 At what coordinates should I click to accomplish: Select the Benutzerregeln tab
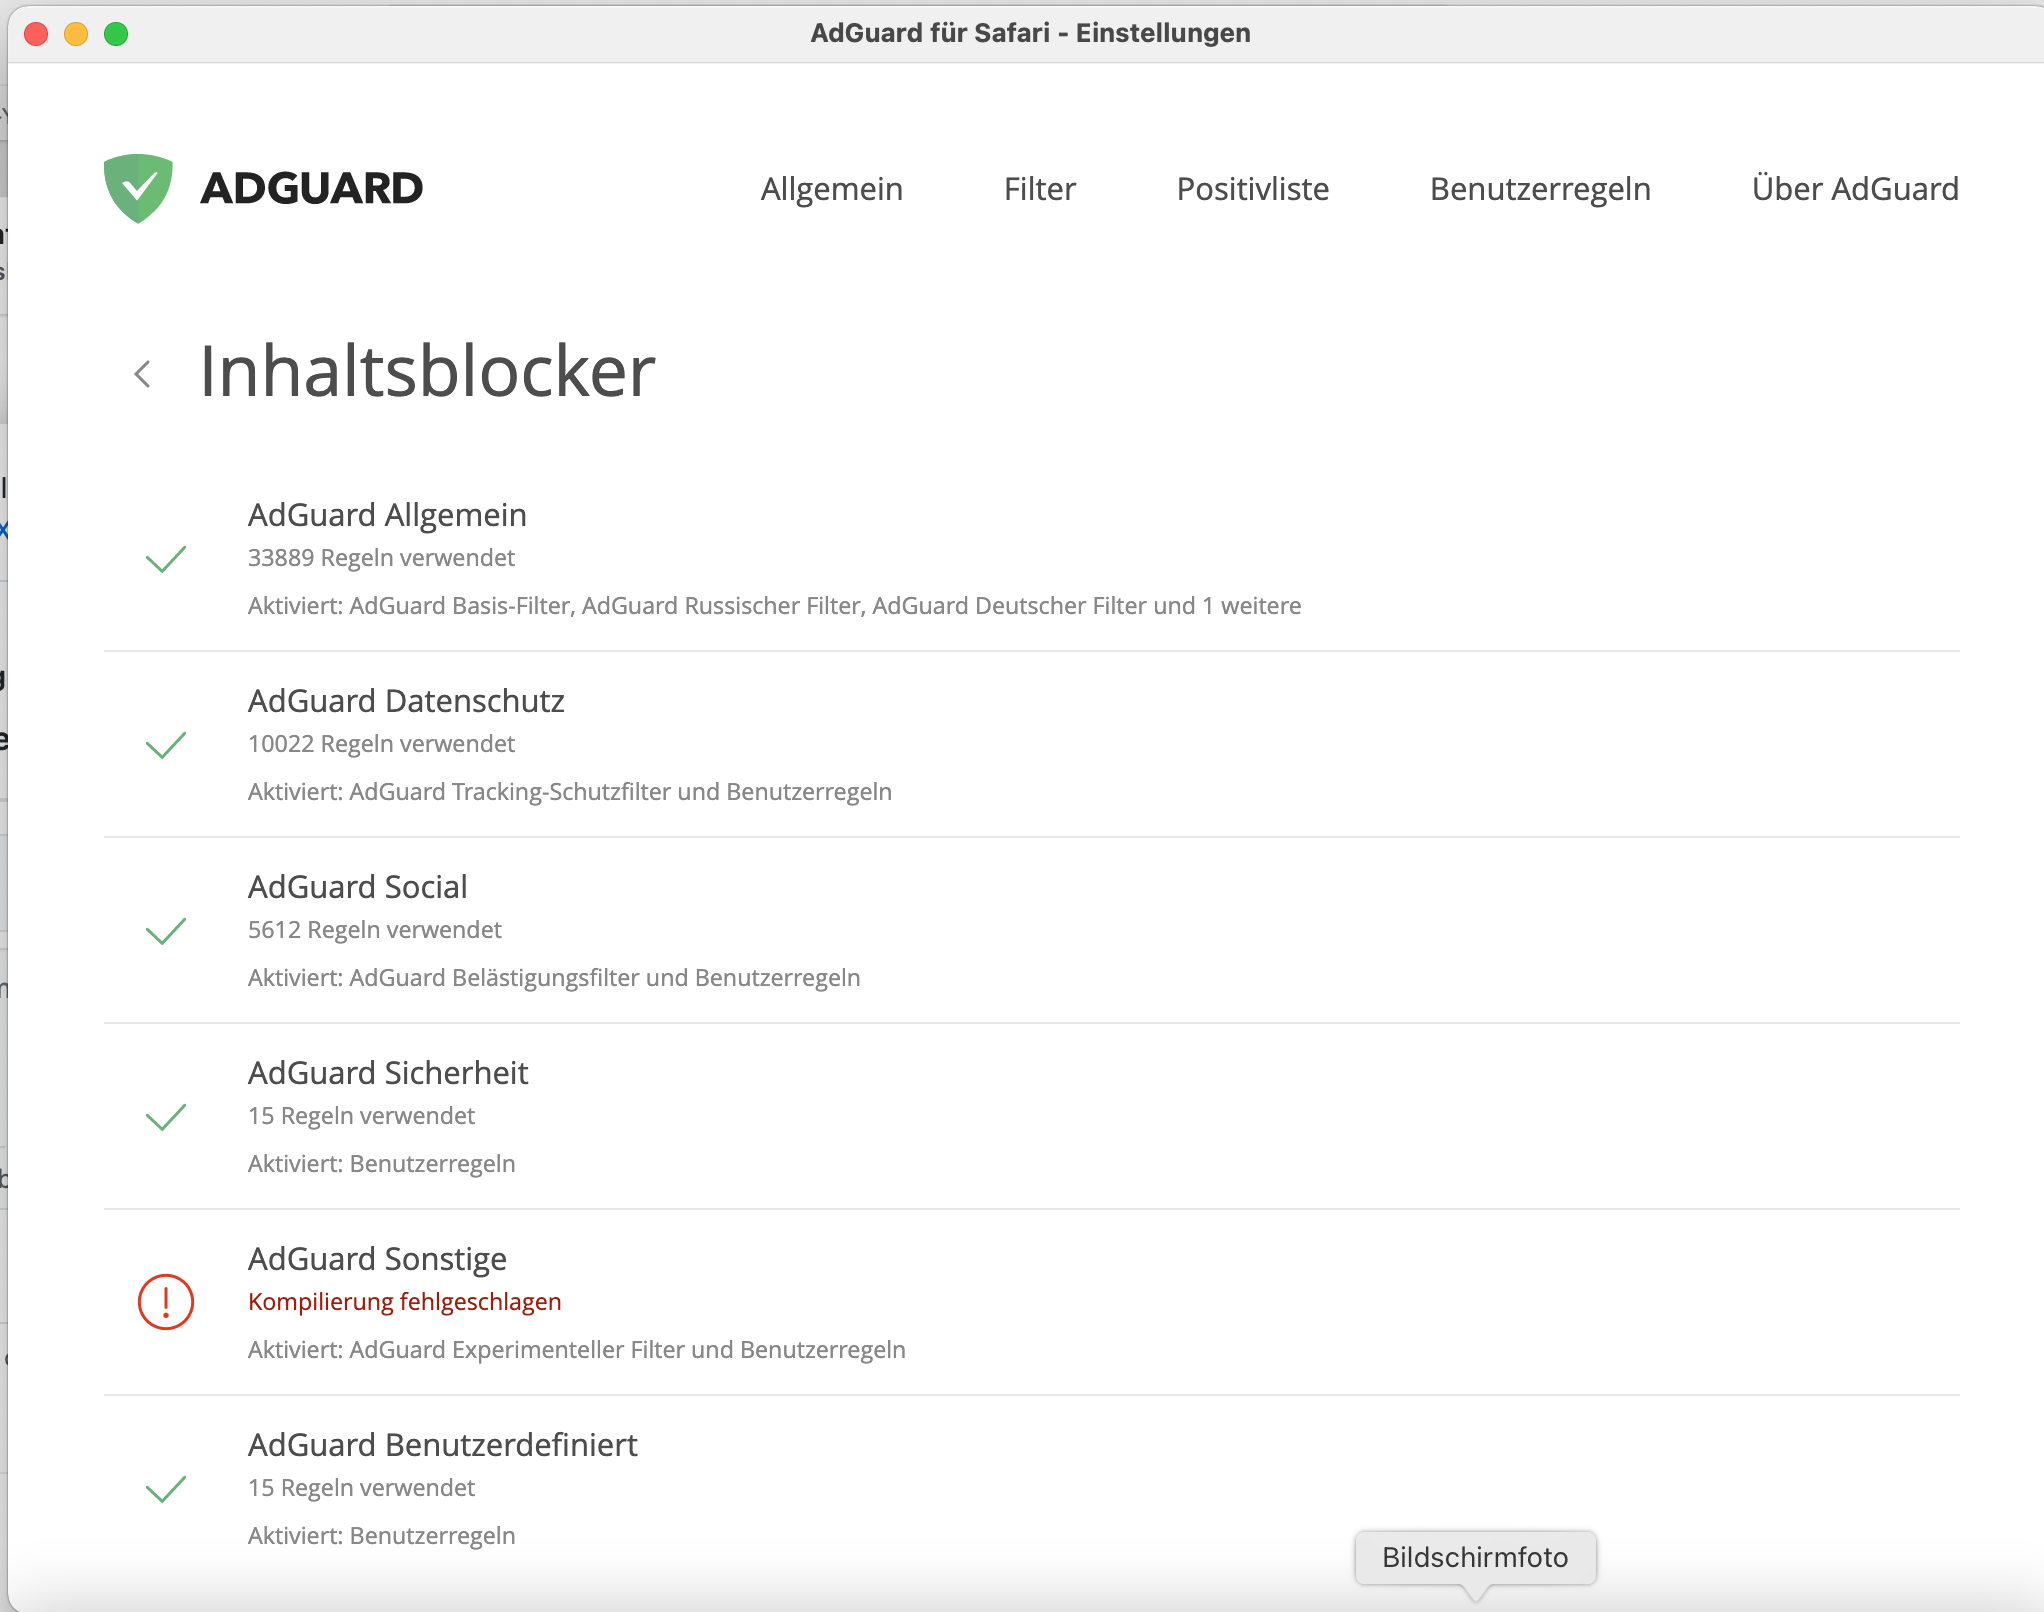point(1541,189)
